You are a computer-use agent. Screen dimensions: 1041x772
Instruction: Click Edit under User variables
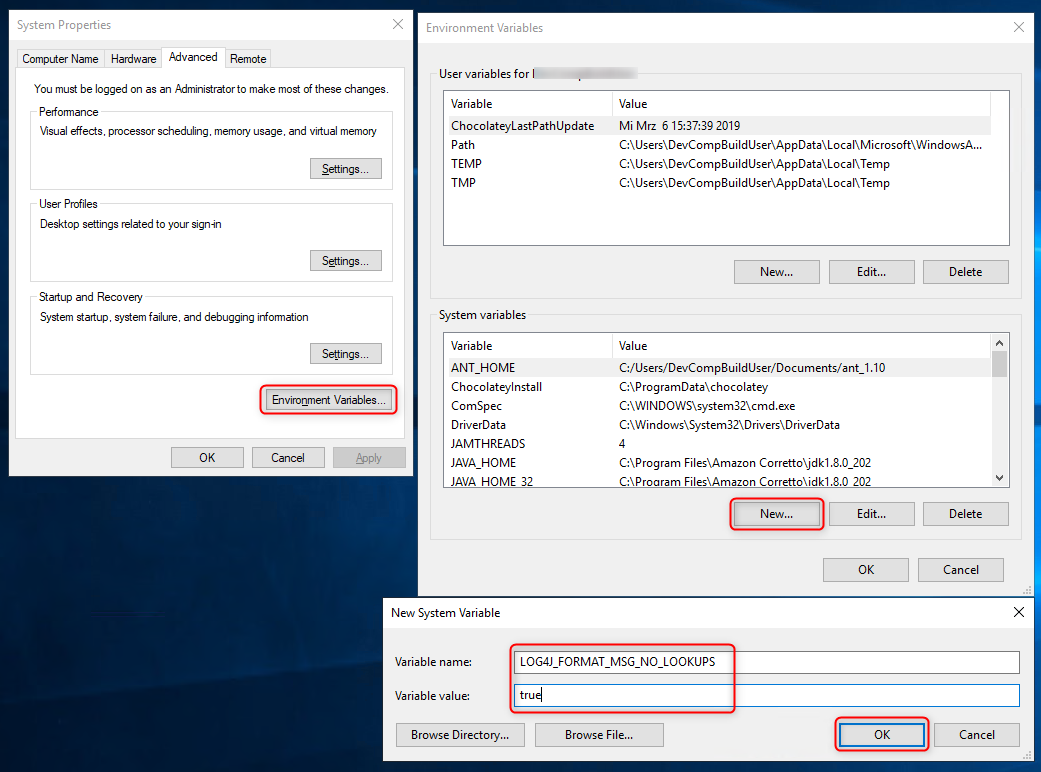871,272
